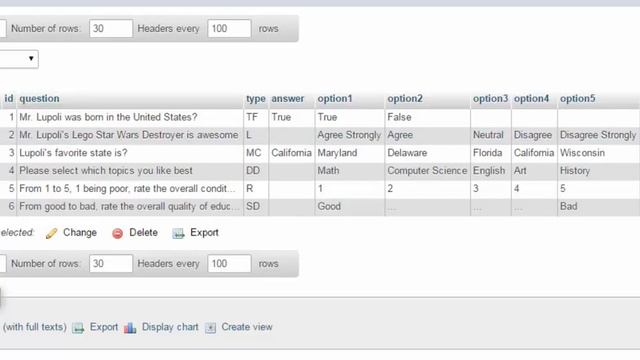Click the 'From good to bad' question cell

coord(129,207)
